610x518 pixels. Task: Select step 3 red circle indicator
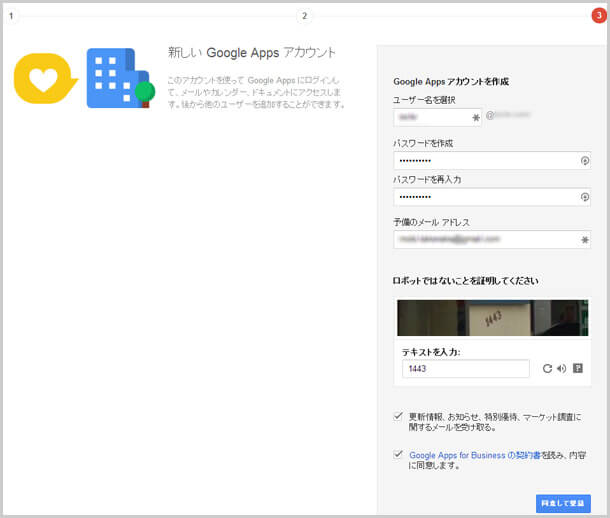(599, 16)
